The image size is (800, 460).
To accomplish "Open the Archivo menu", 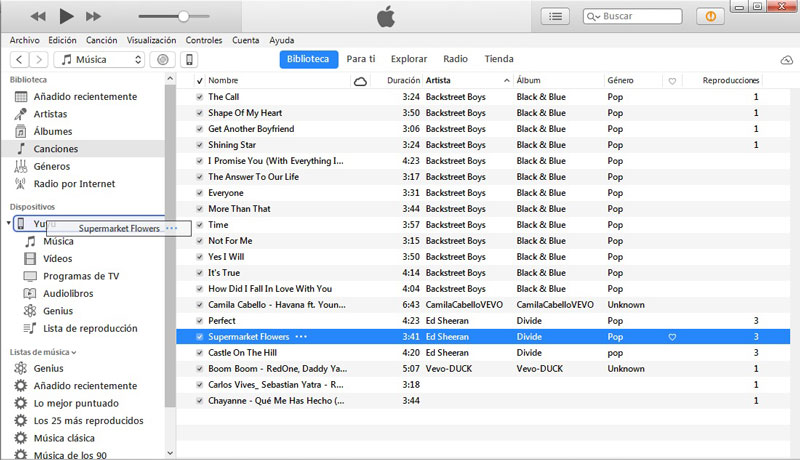I will pos(24,40).
